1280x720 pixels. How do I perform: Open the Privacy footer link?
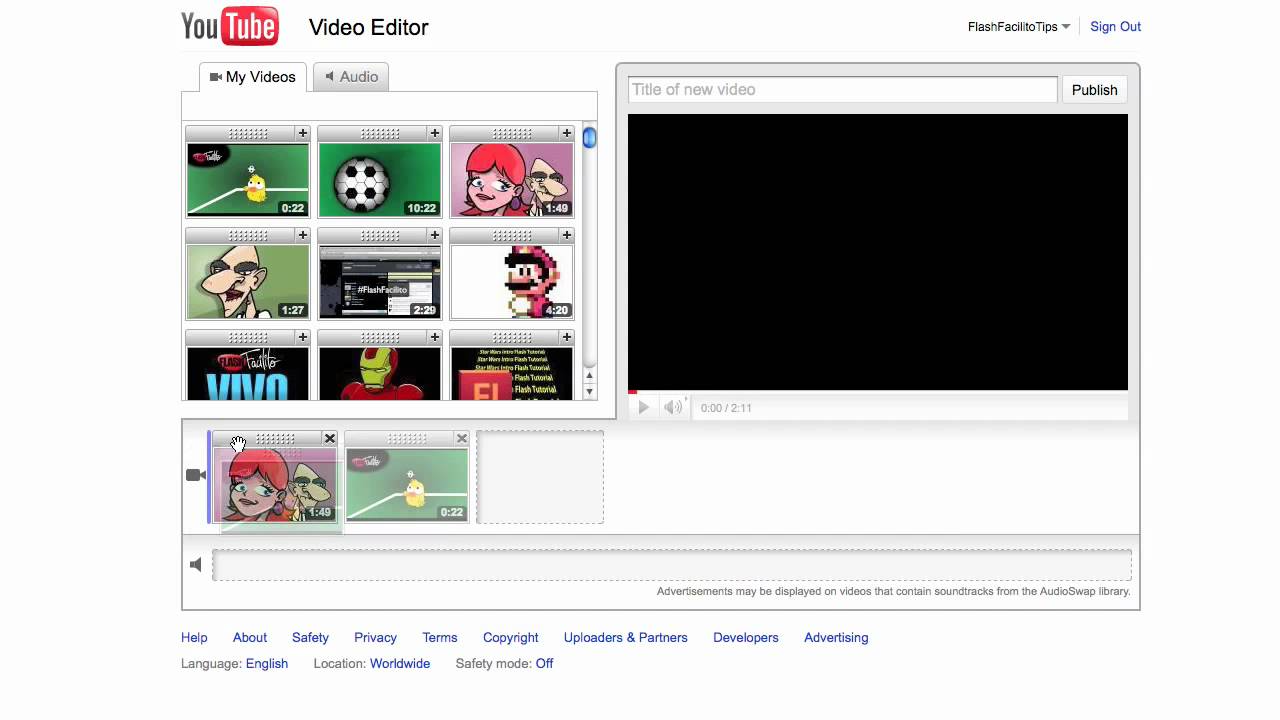coord(375,637)
